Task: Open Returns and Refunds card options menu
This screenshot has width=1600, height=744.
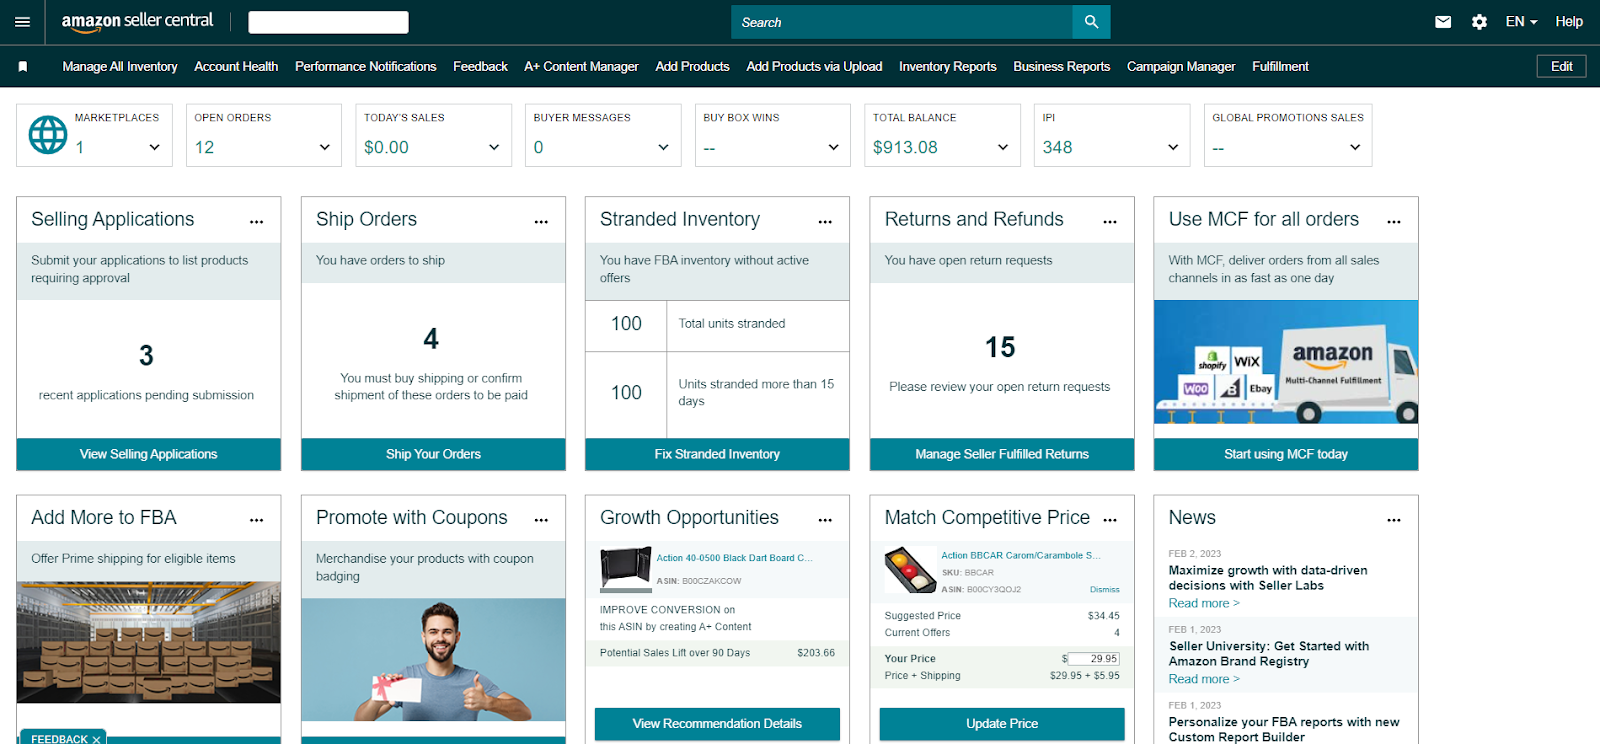Action: click(x=1110, y=222)
